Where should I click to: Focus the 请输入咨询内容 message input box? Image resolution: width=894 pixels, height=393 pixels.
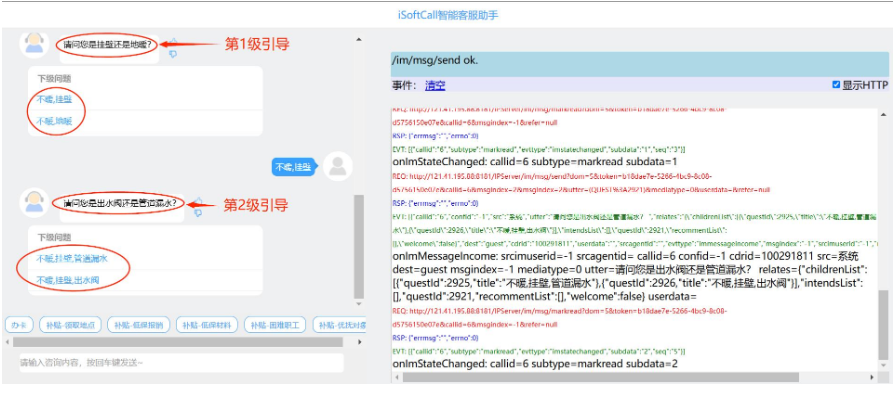tap(181, 363)
